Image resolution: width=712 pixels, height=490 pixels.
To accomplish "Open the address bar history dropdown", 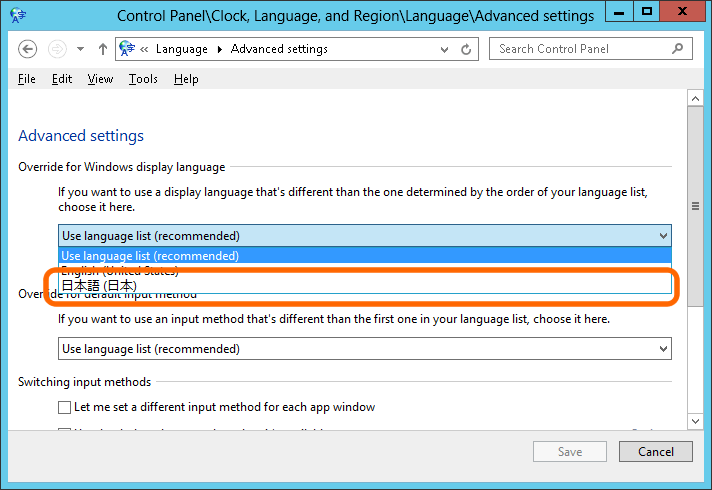I will (444, 49).
